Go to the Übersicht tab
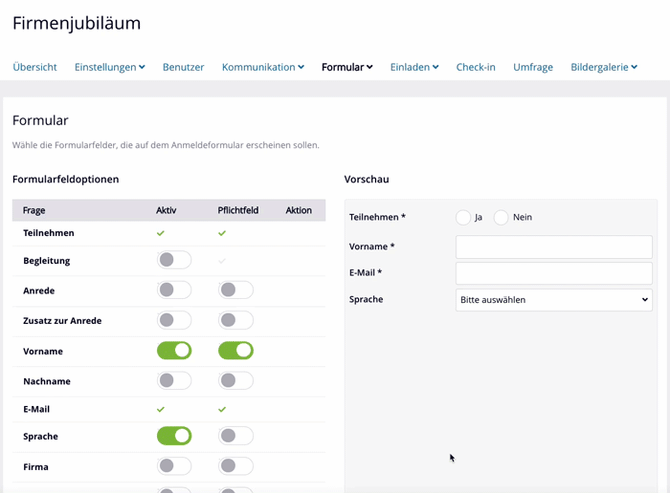The width and height of the screenshot is (670, 493). click(35, 67)
